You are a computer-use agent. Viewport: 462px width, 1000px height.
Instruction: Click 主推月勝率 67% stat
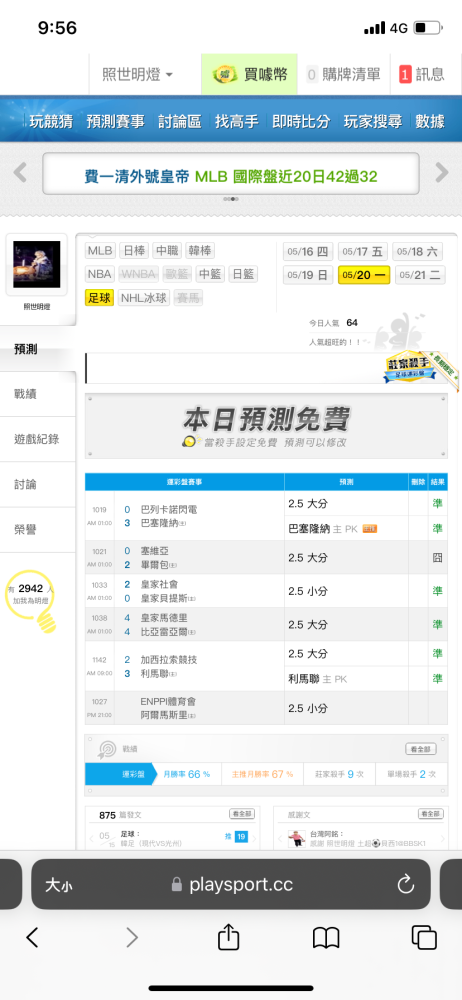coord(262,774)
